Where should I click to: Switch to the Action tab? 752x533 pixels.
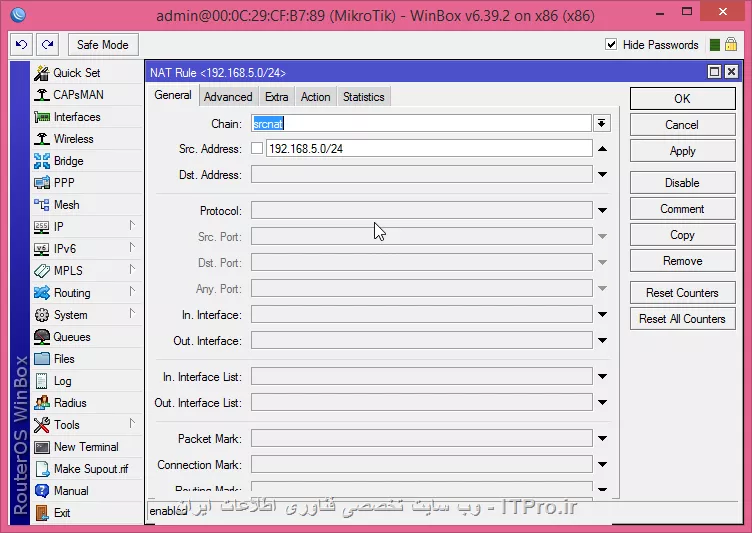coord(315,97)
